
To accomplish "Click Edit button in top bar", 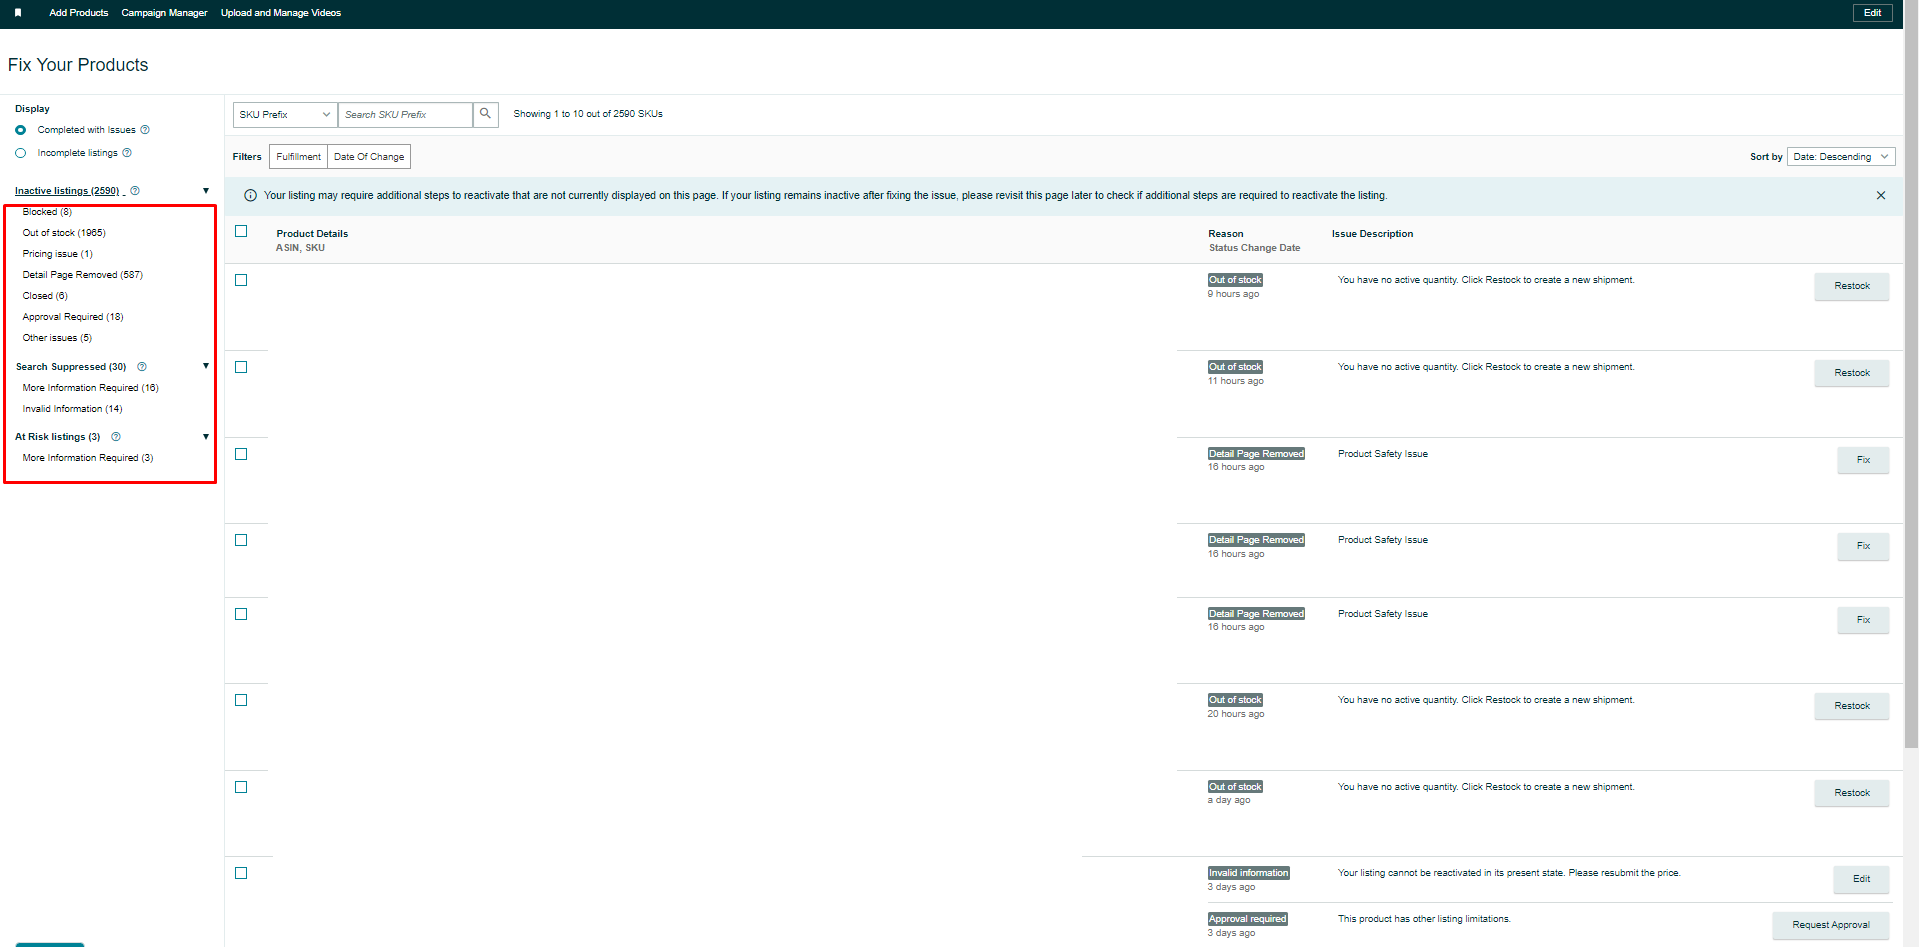I will point(1872,13).
